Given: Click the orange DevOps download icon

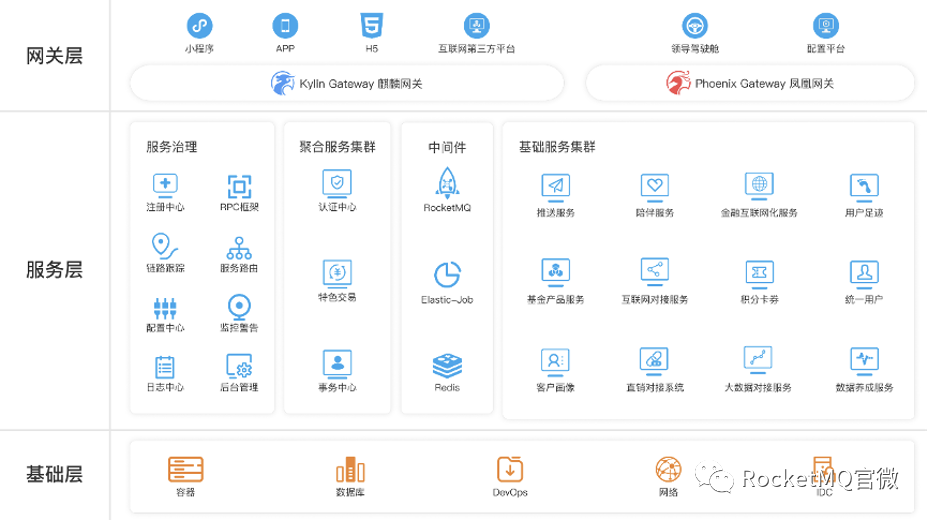Looking at the screenshot, I should pos(510,470).
